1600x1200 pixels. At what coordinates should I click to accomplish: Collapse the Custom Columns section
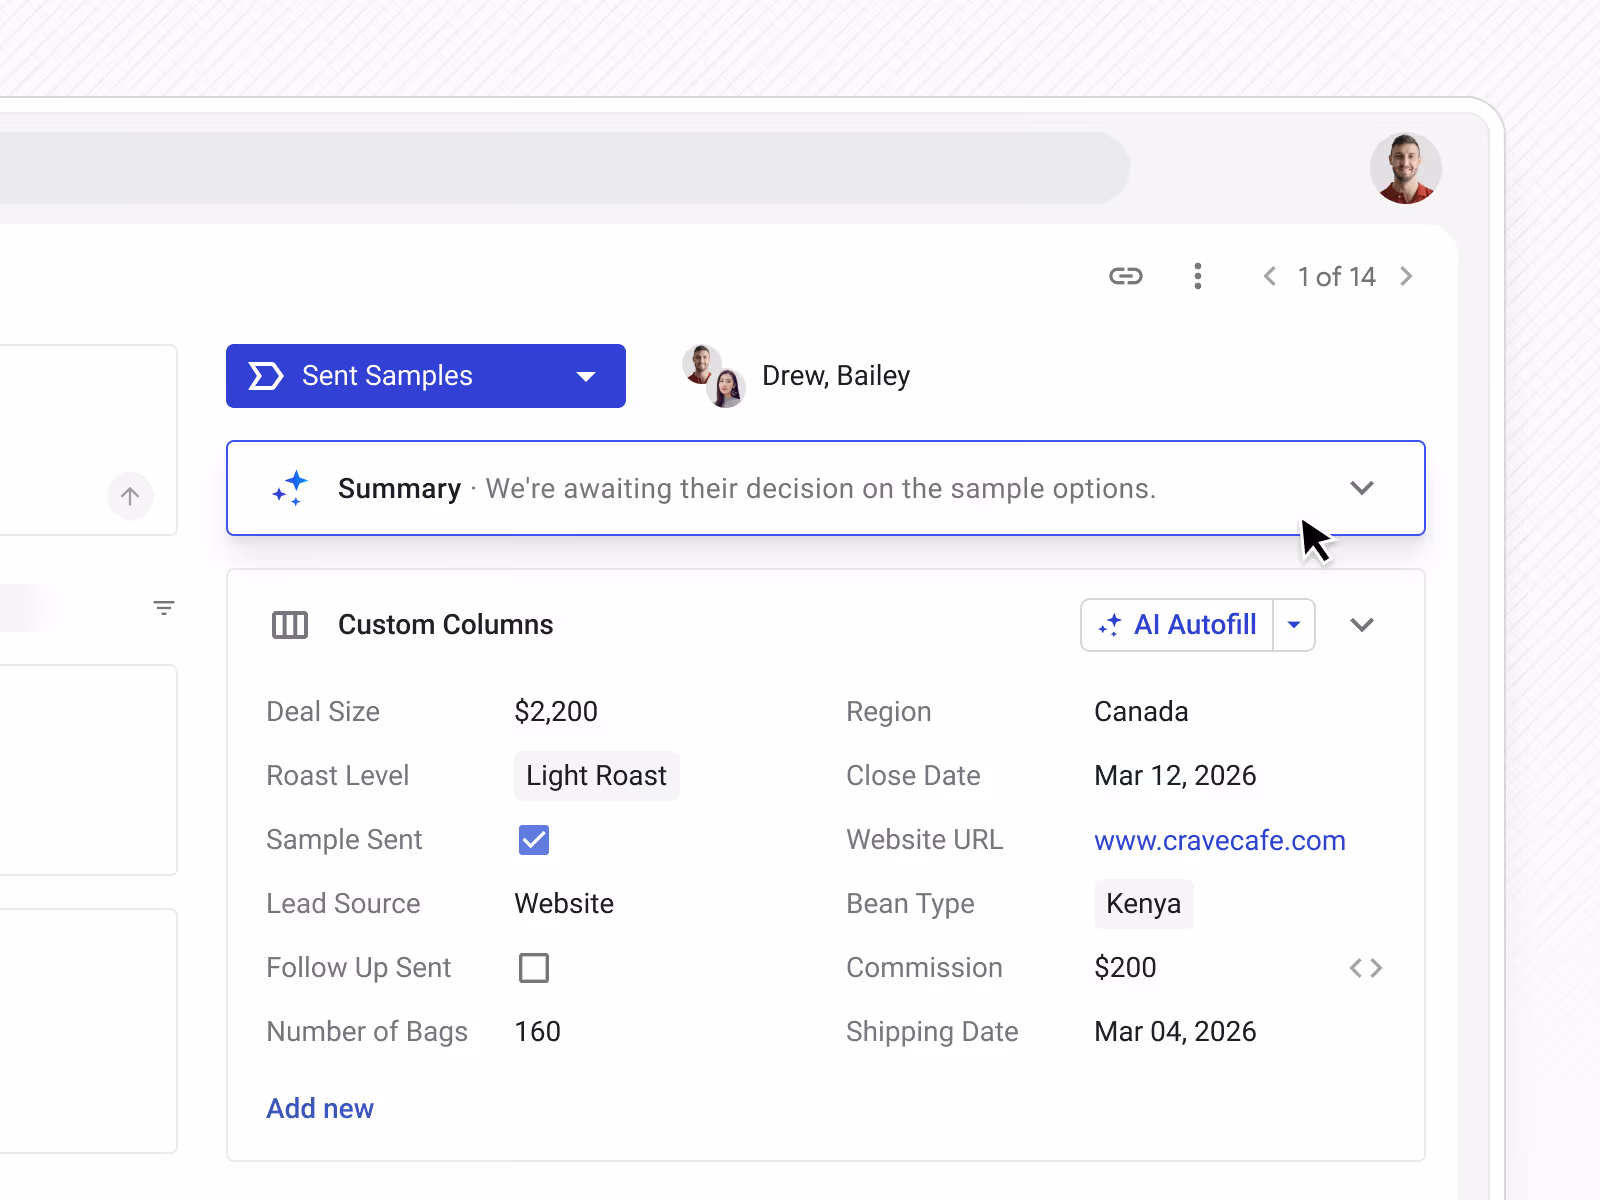click(1361, 624)
